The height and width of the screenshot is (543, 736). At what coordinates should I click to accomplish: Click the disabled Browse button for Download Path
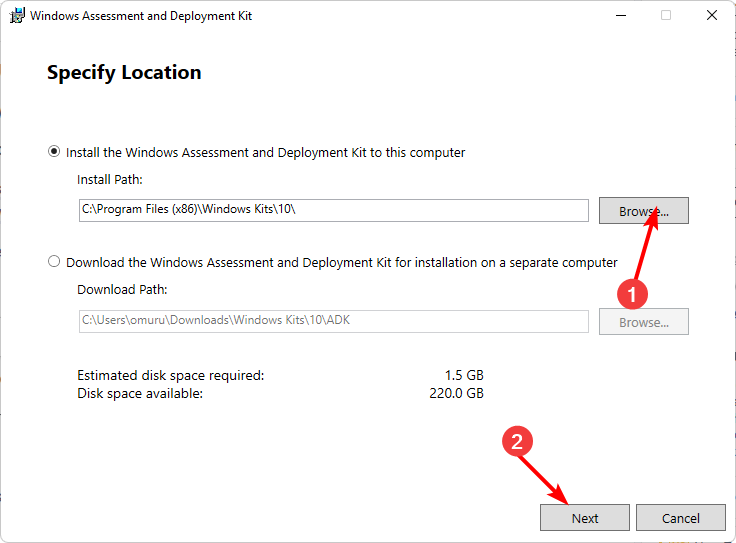tap(643, 322)
